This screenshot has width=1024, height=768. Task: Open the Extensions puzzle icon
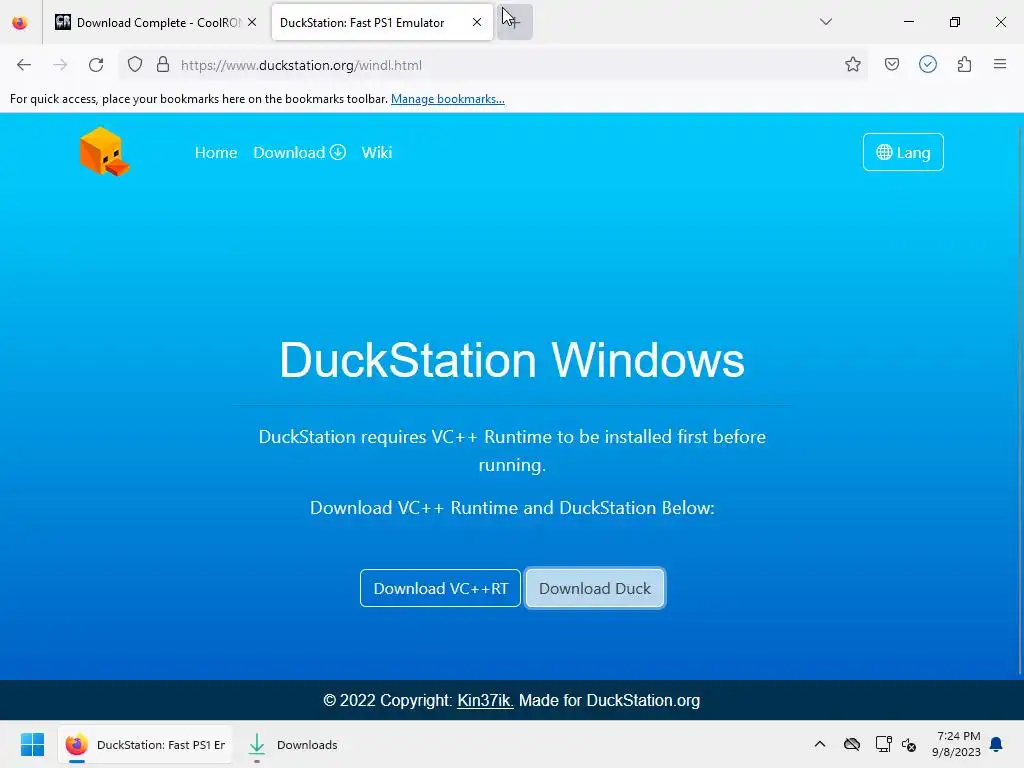964,64
